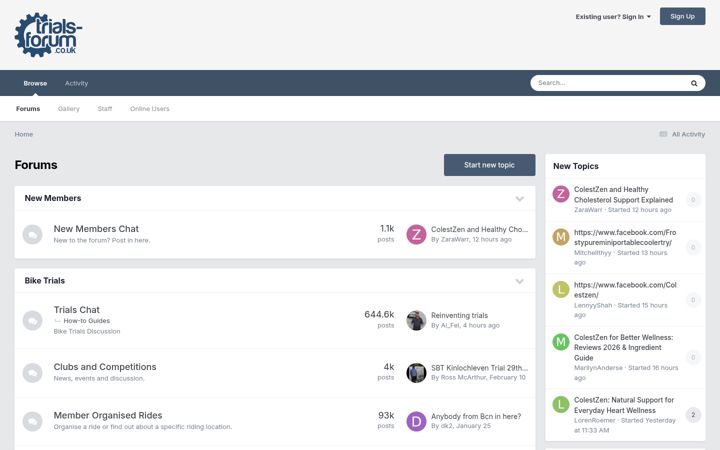This screenshot has height=450, width=720.
Task: Switch to the Browse tab
Action: pos(35,83)
